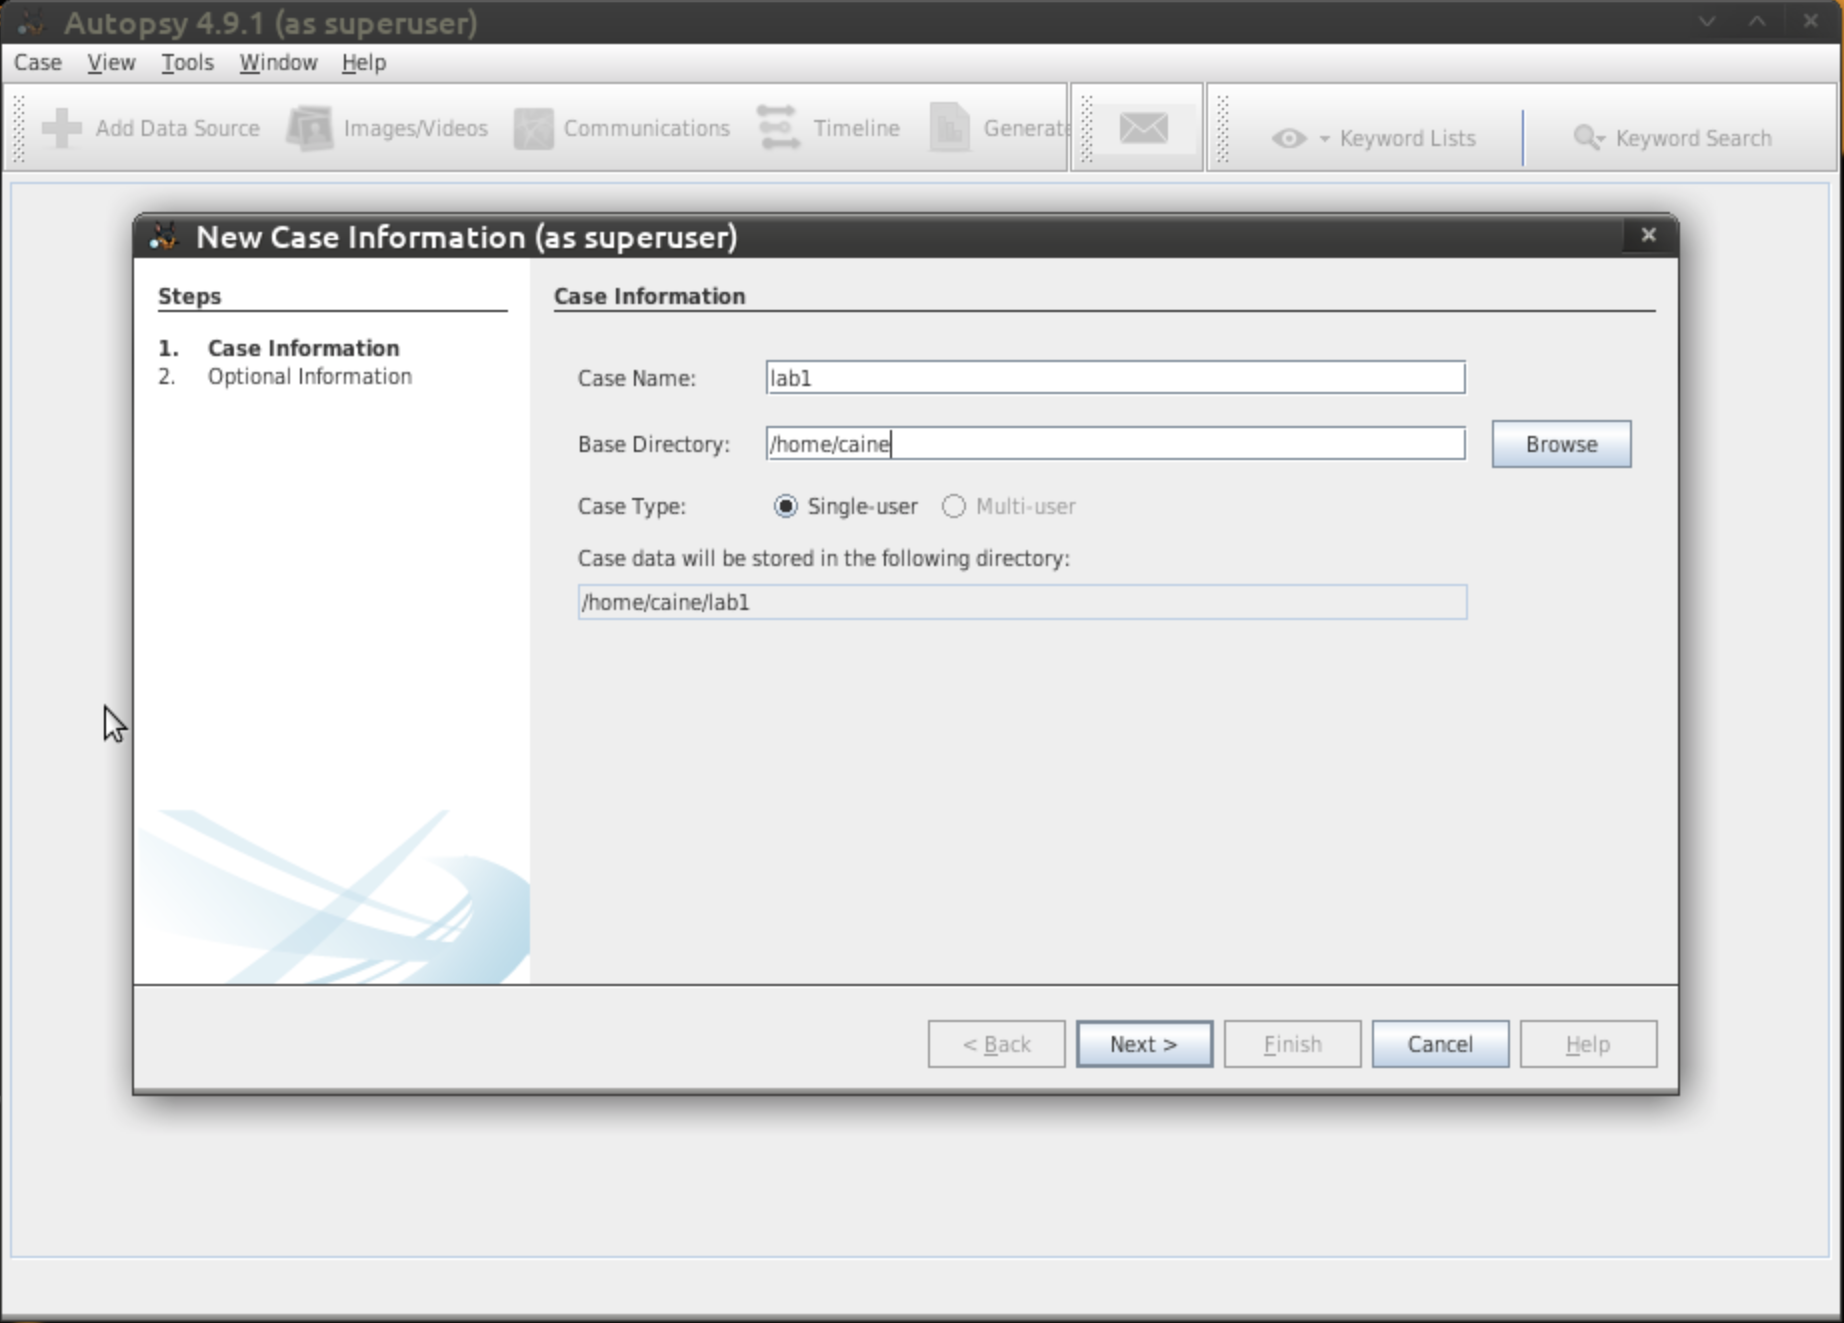
Task: Click the dialog Help button
Action: [1588, 1044]
